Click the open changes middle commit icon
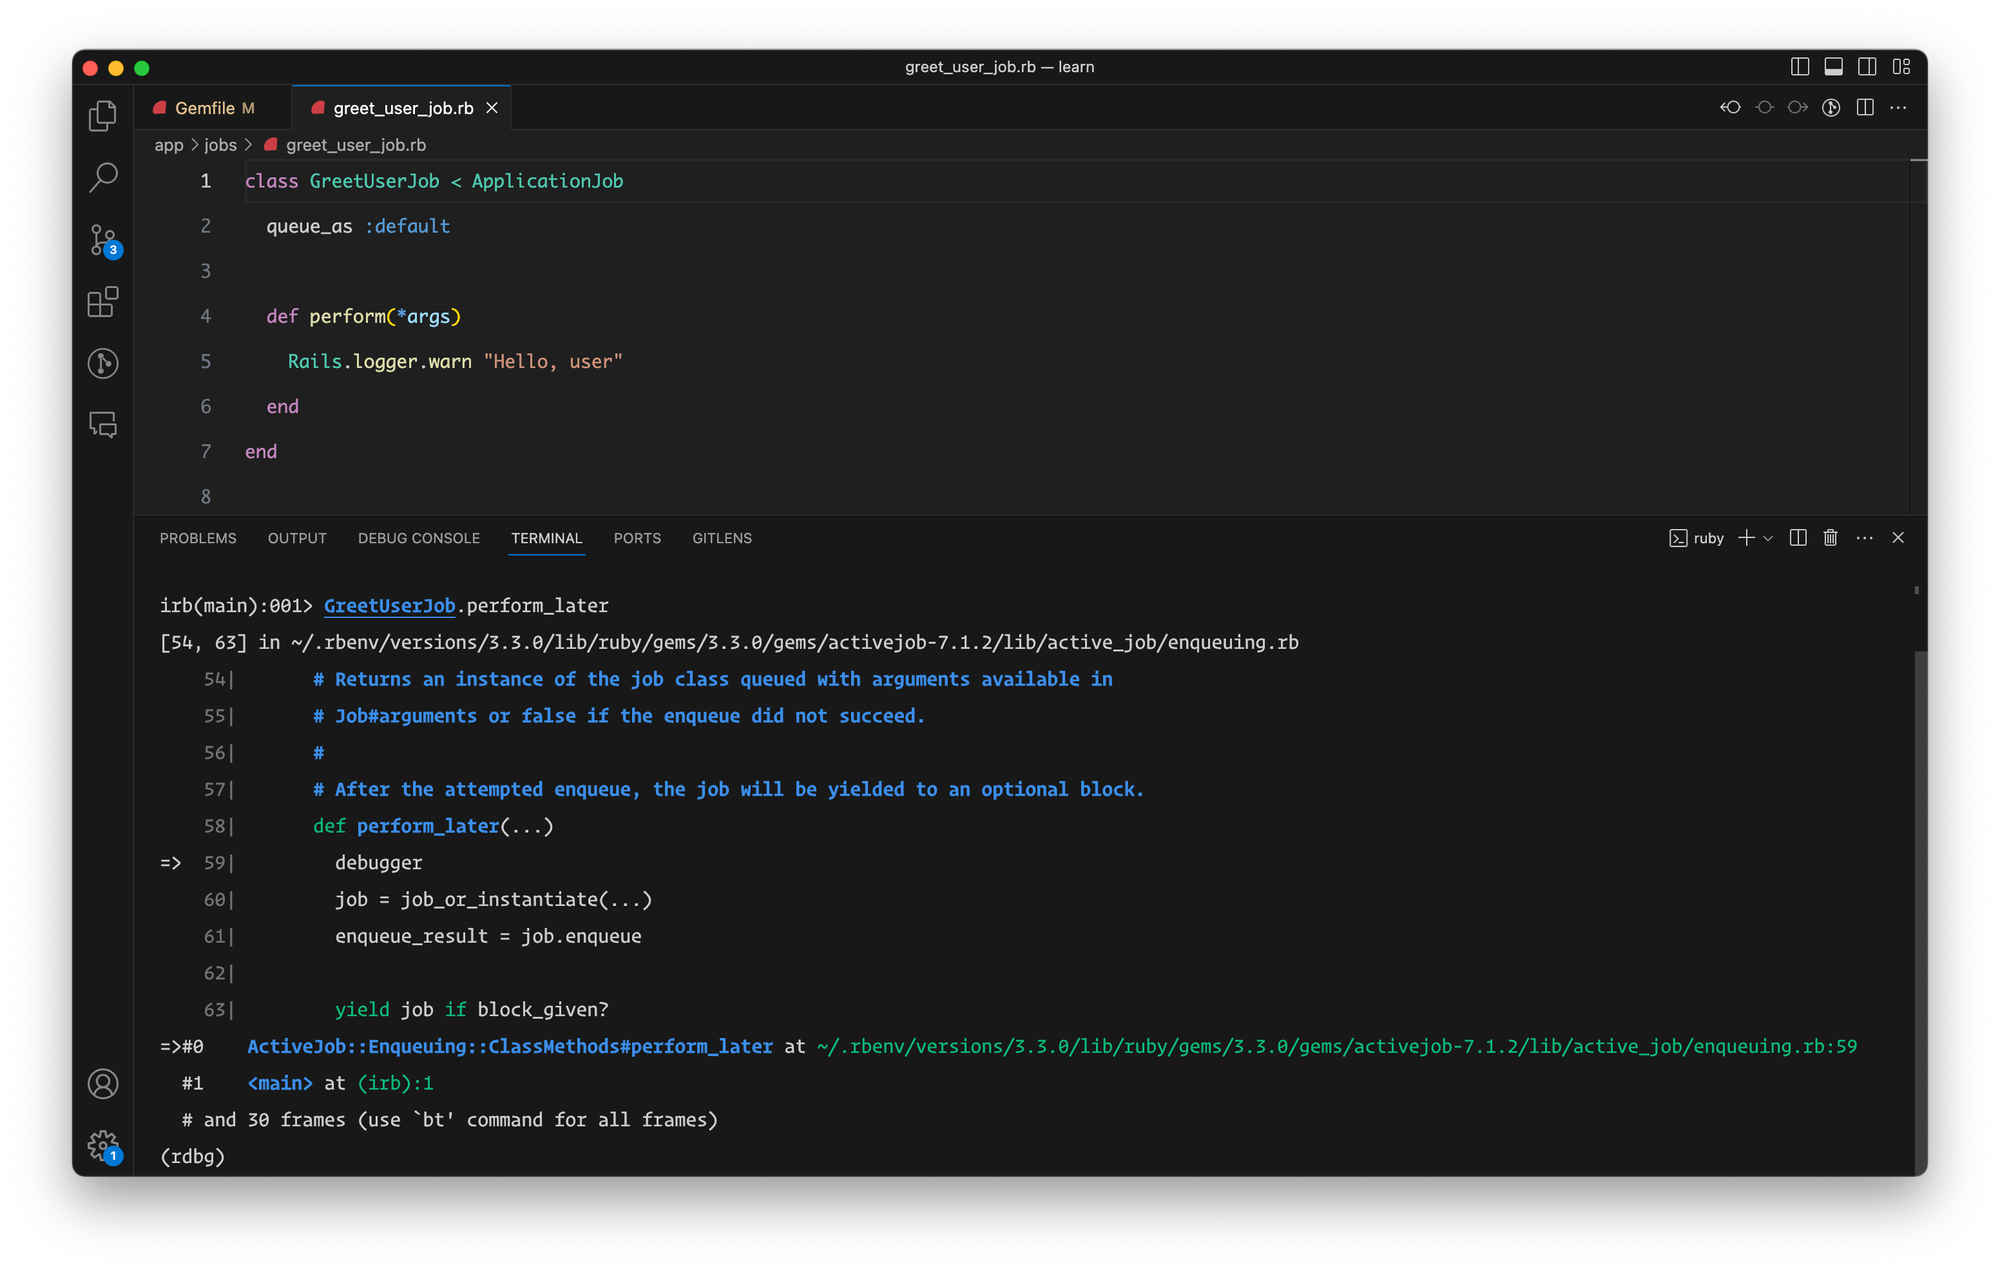 (1764, 108)
